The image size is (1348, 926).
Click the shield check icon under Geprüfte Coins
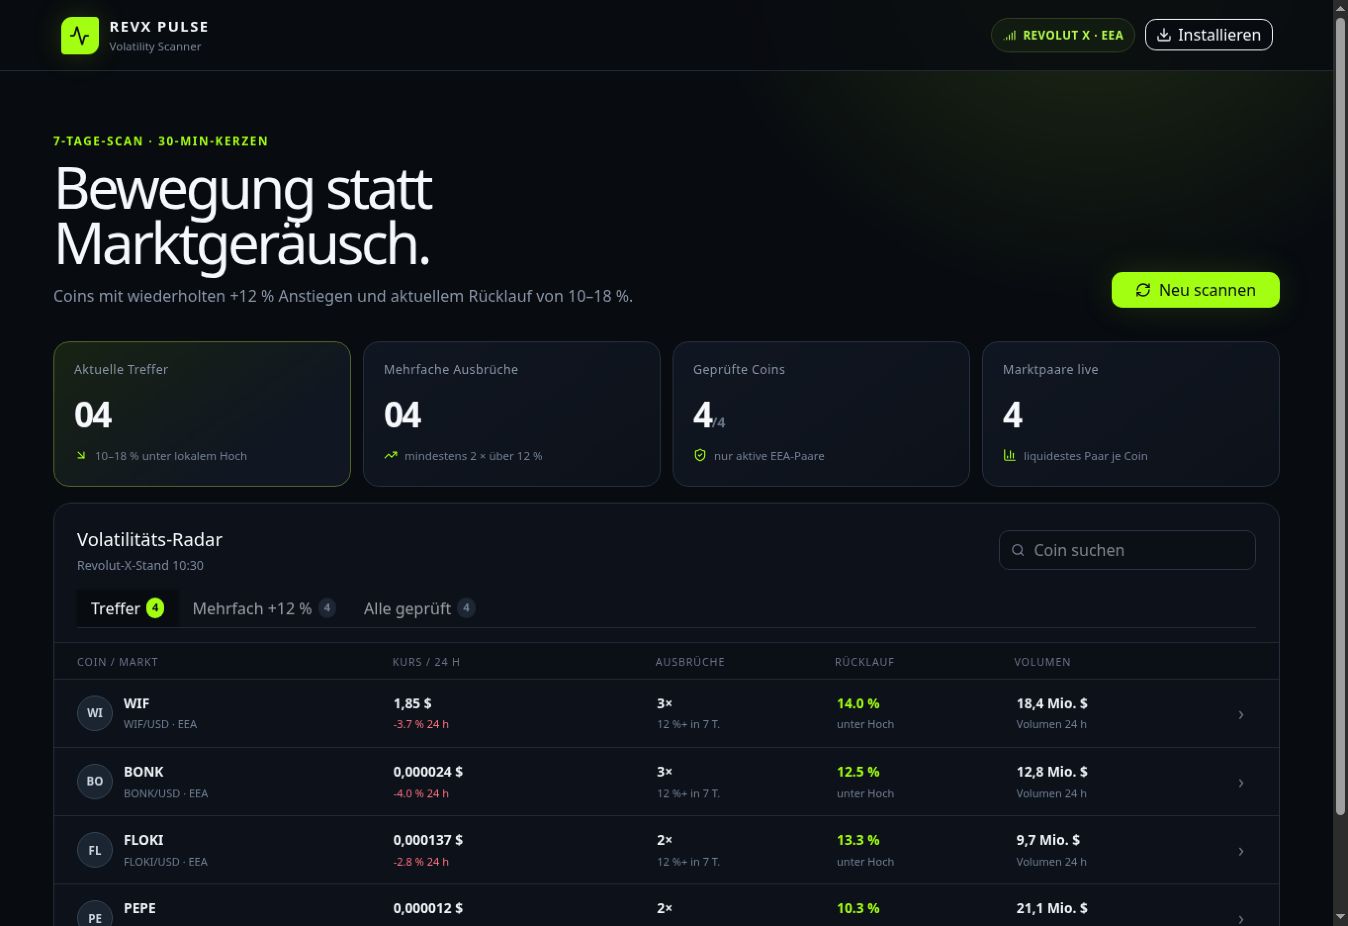click(700, 456)
